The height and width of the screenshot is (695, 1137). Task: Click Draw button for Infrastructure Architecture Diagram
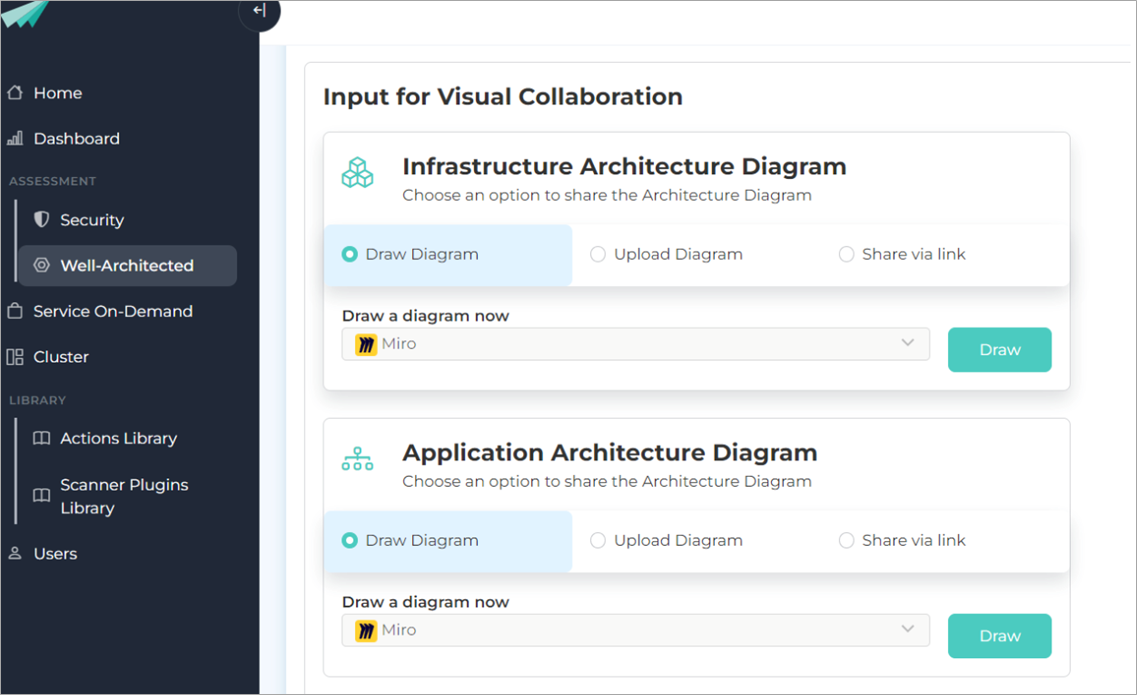999,350
